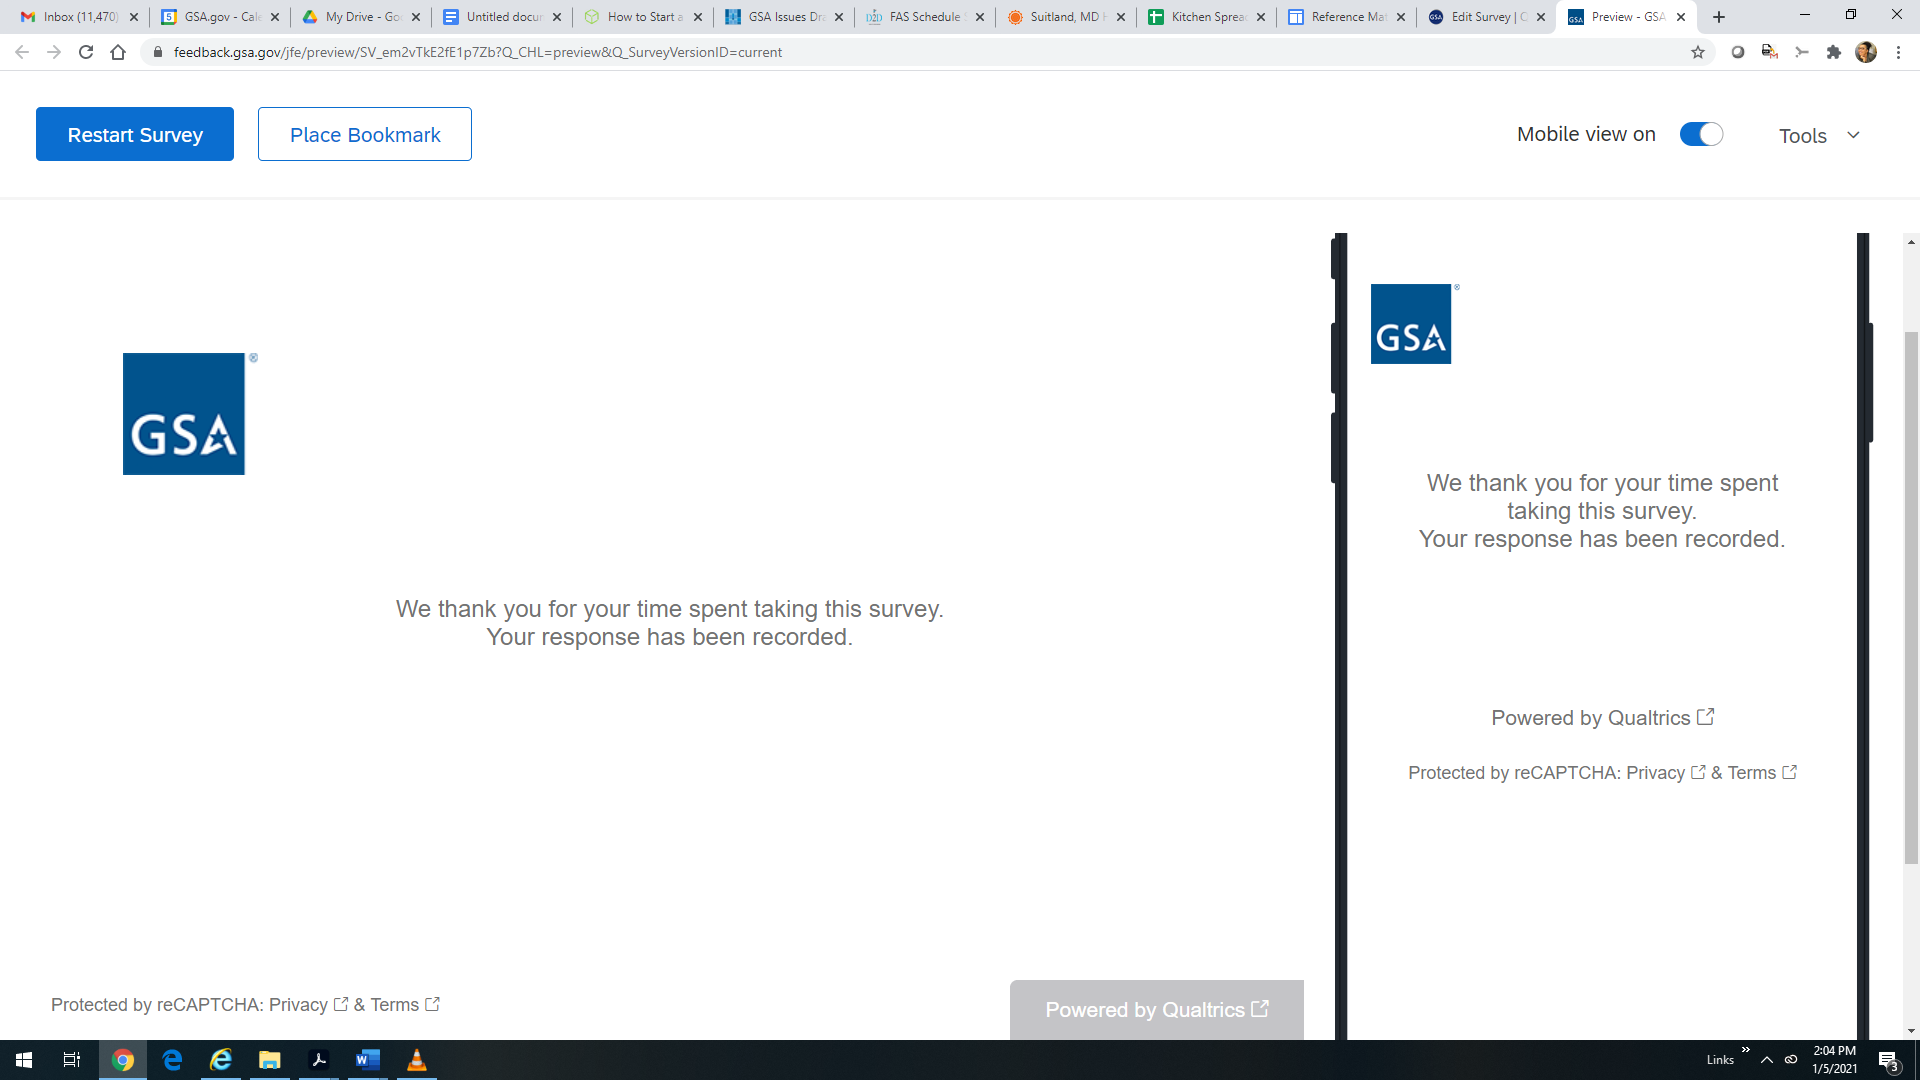The height and width of the screenshot is (1080, 1920).
Task: Go to the browser home page icon
Action: (x=118, y=52)
